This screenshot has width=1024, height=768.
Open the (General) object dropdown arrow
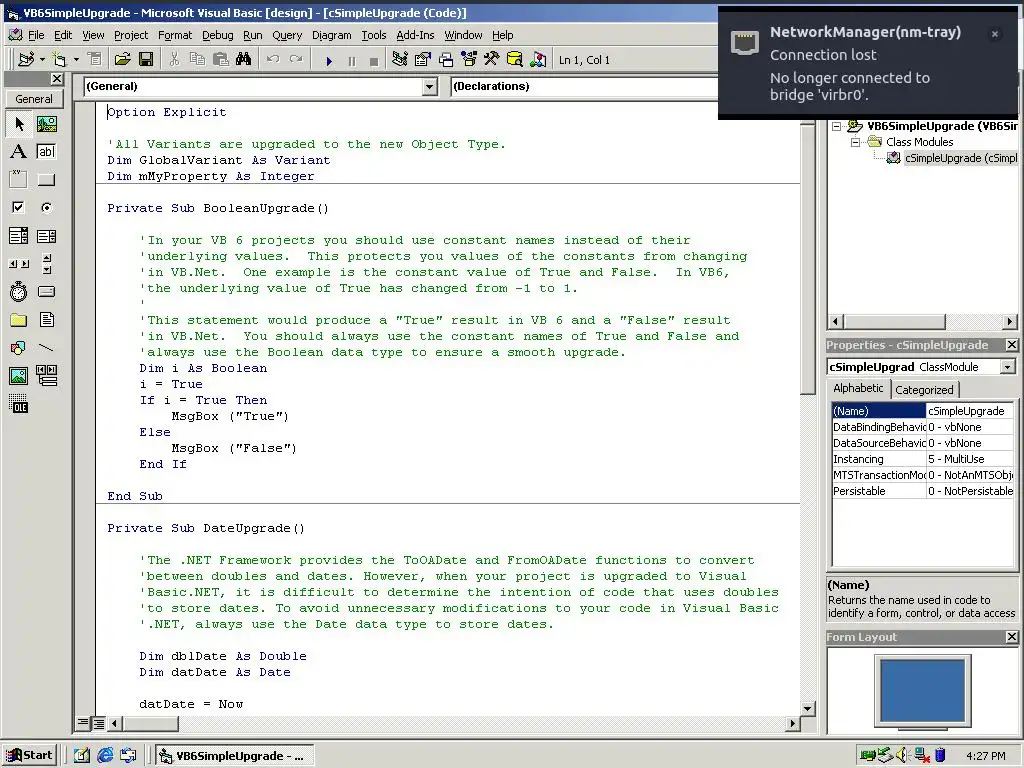pos(429,86)
